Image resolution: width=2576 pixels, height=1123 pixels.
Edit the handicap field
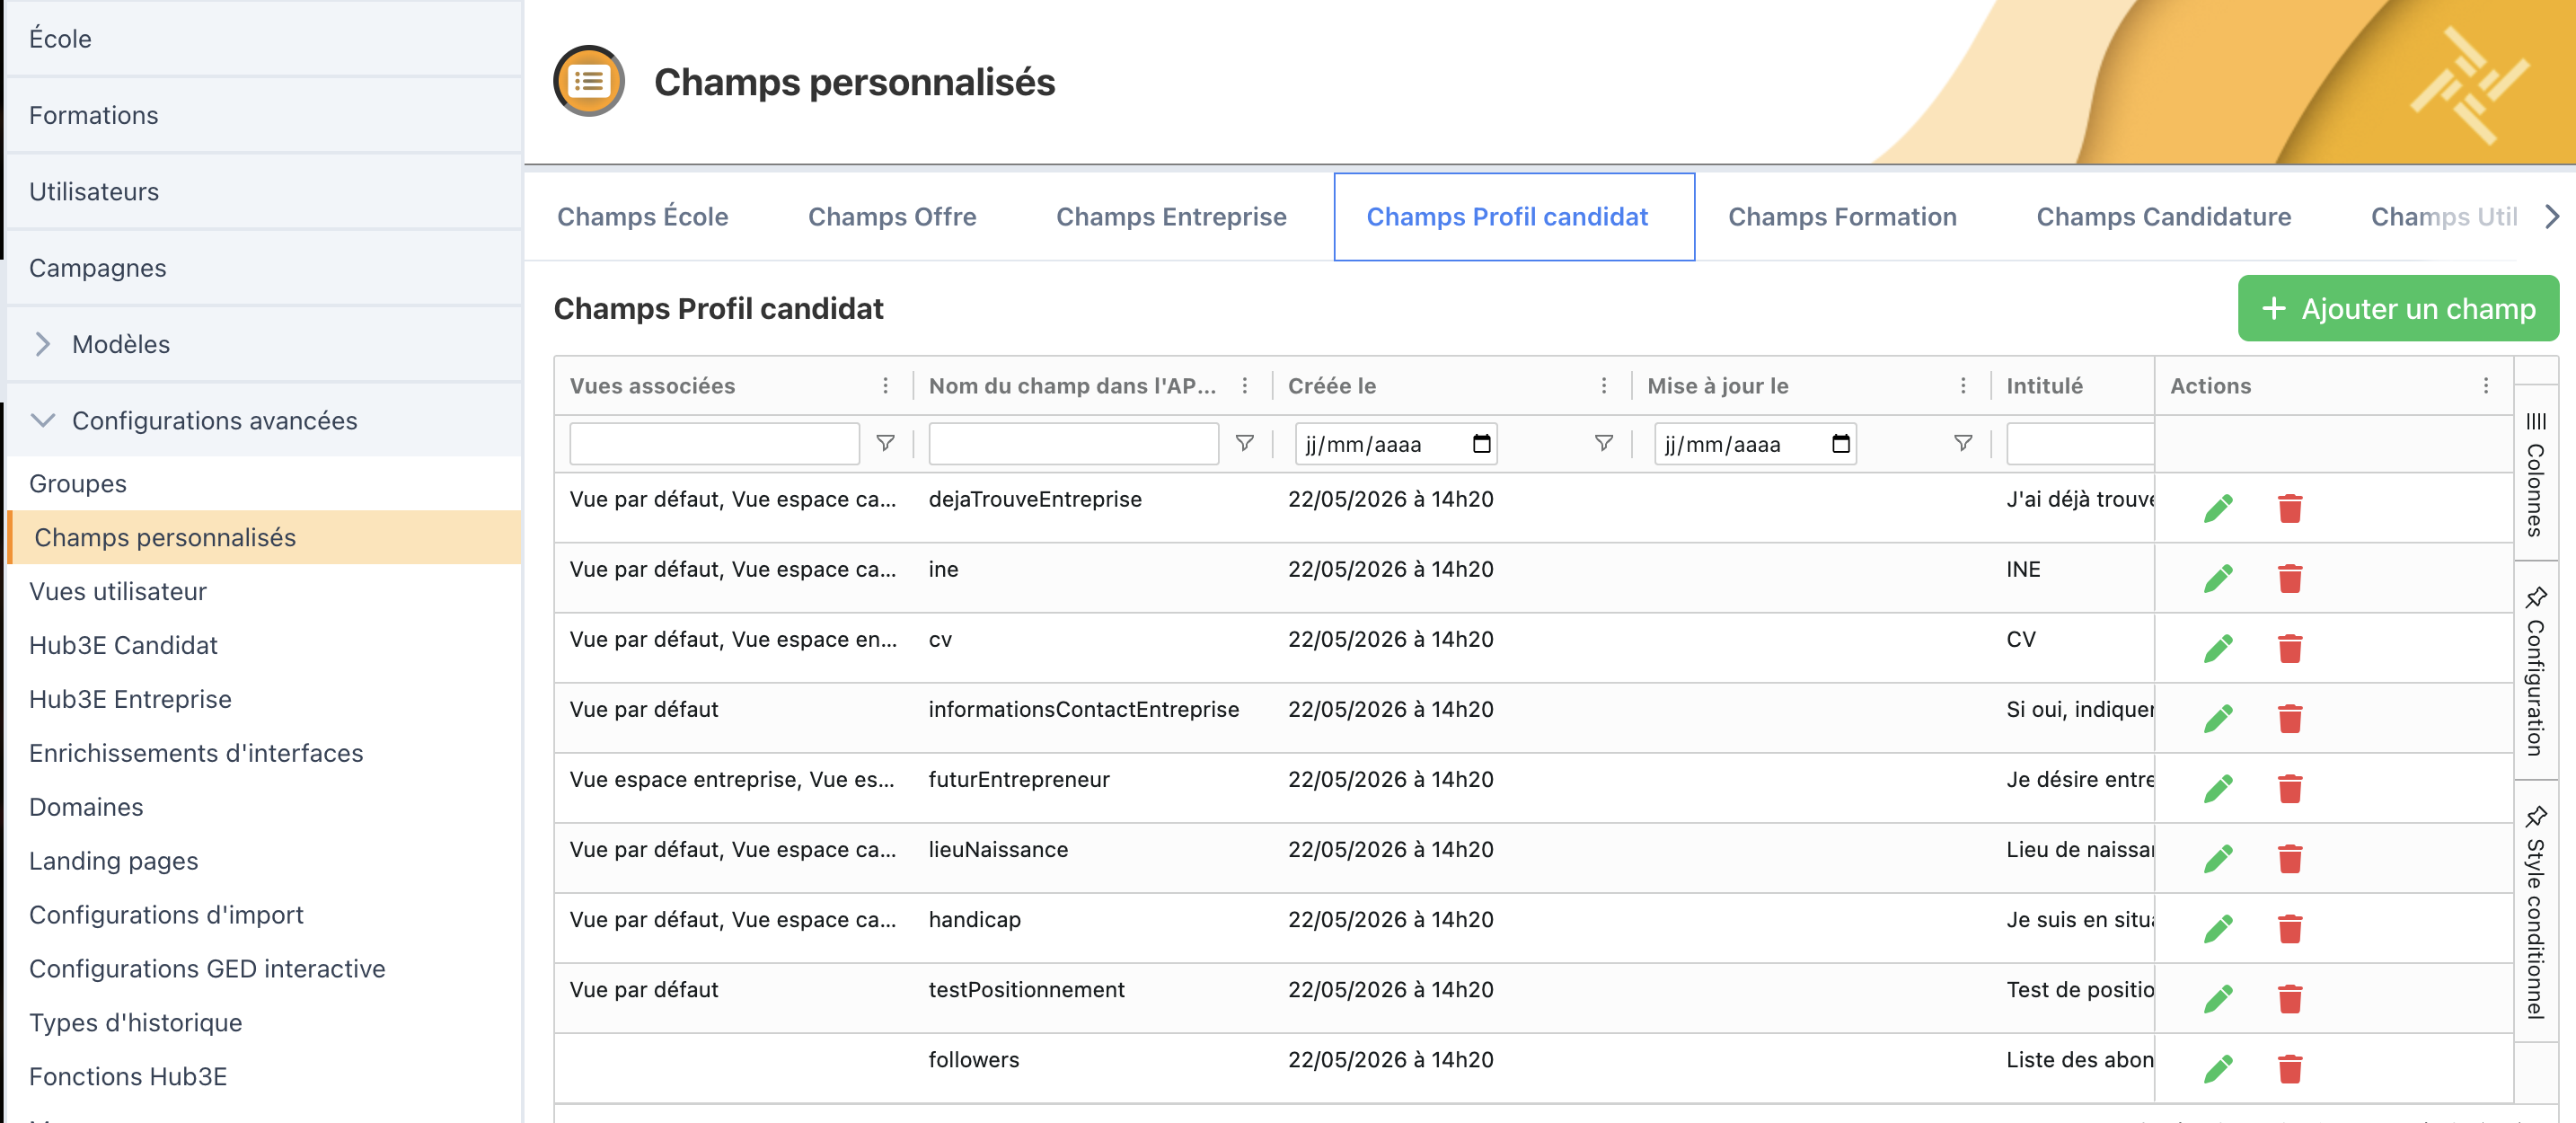[2218, 928]
